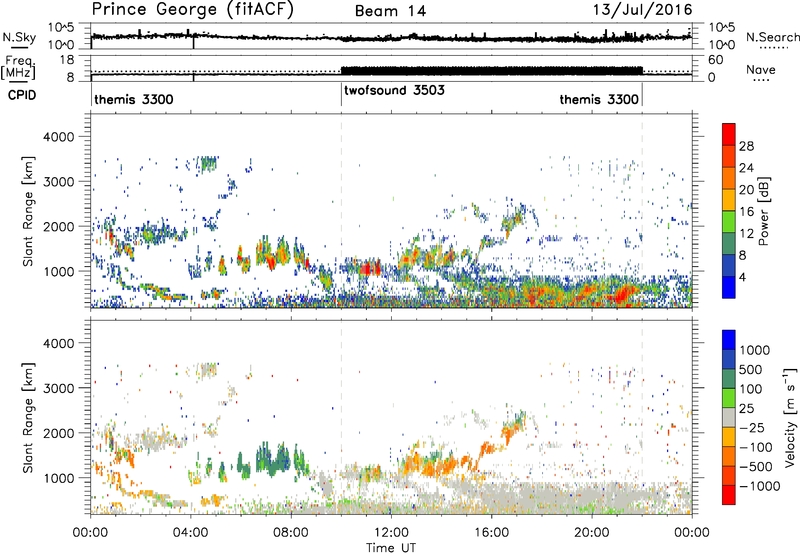Click the 'Time UT' axis label

391,548
